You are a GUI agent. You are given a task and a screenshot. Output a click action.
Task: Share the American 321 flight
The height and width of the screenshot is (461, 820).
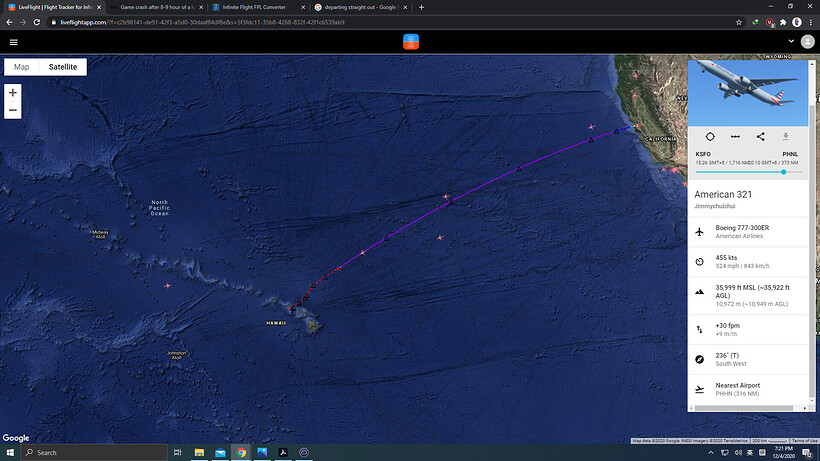[760, 136]
